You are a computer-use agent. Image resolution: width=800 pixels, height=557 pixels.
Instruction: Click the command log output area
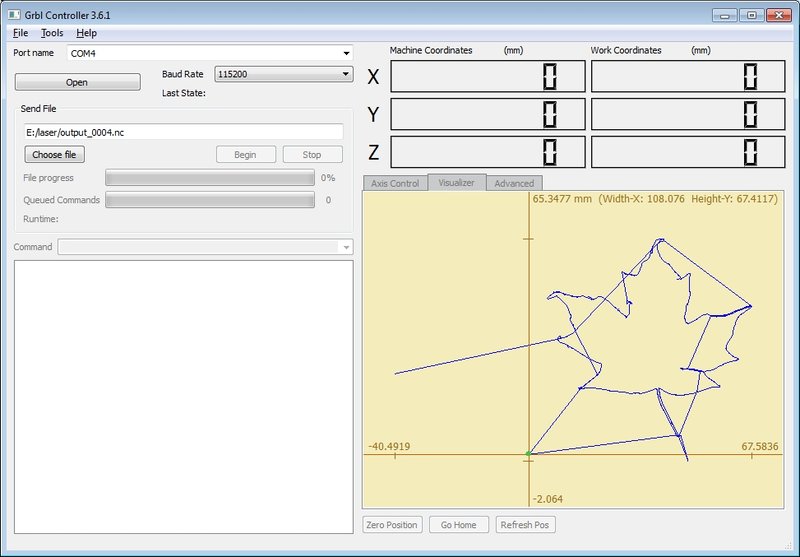184,397
